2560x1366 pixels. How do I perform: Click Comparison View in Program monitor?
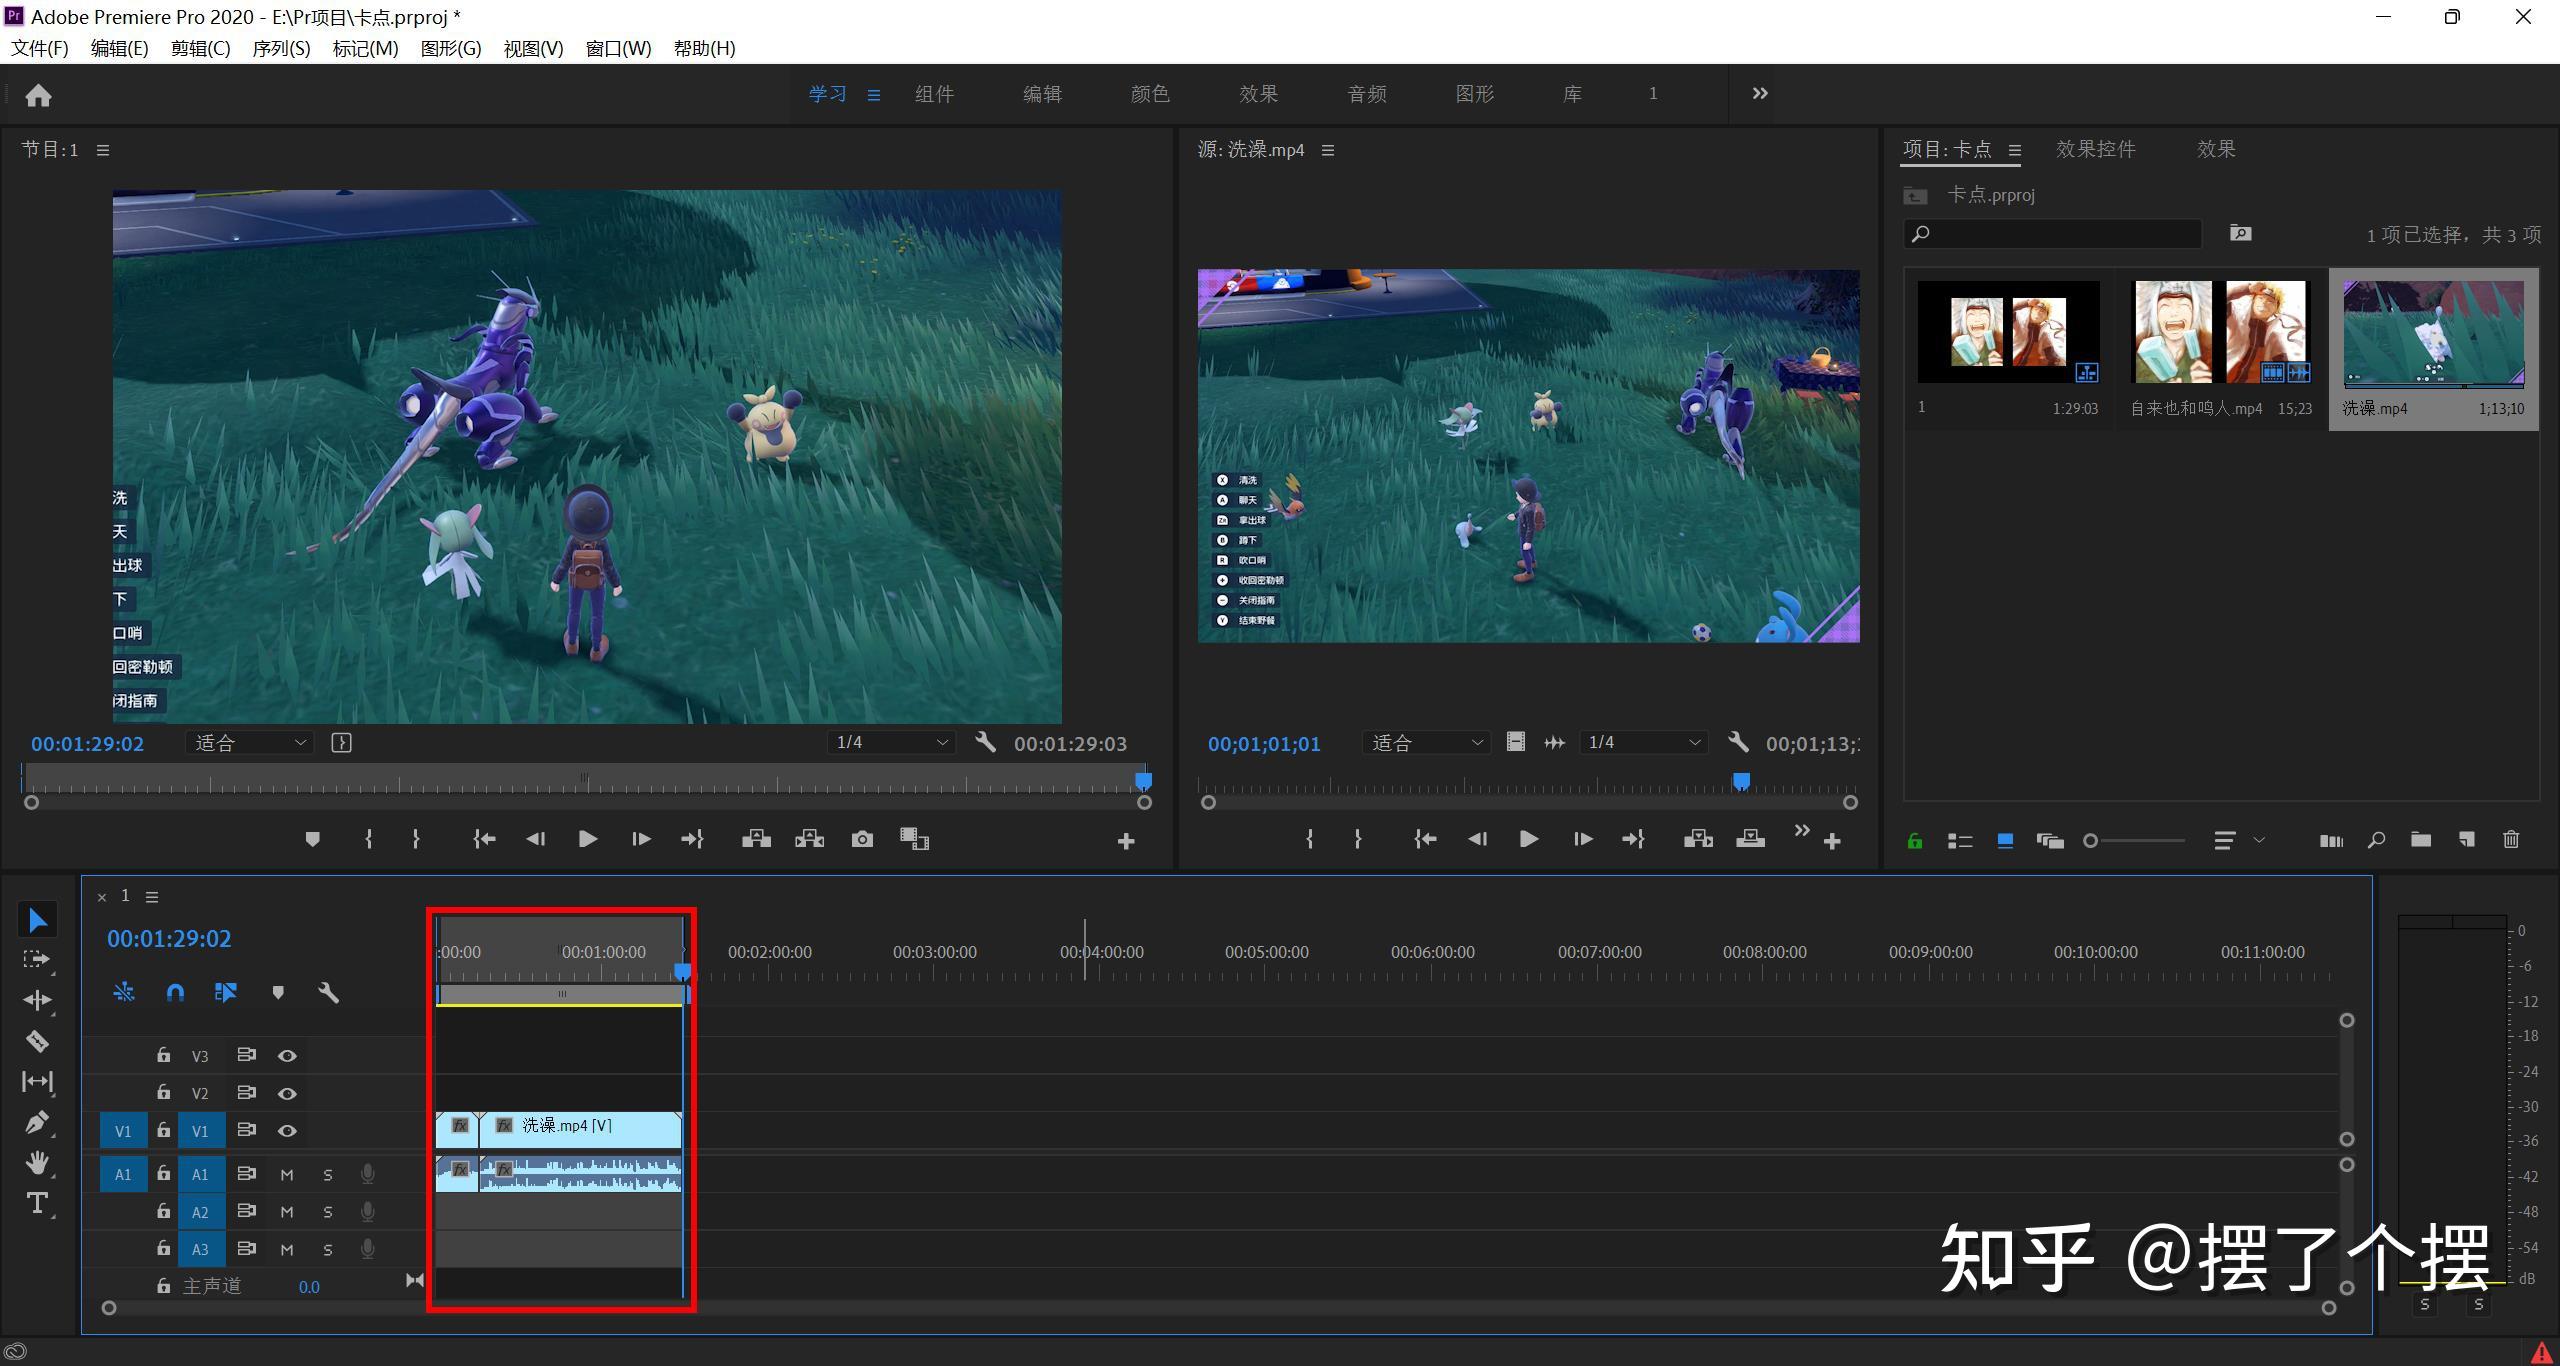(914, 839)
